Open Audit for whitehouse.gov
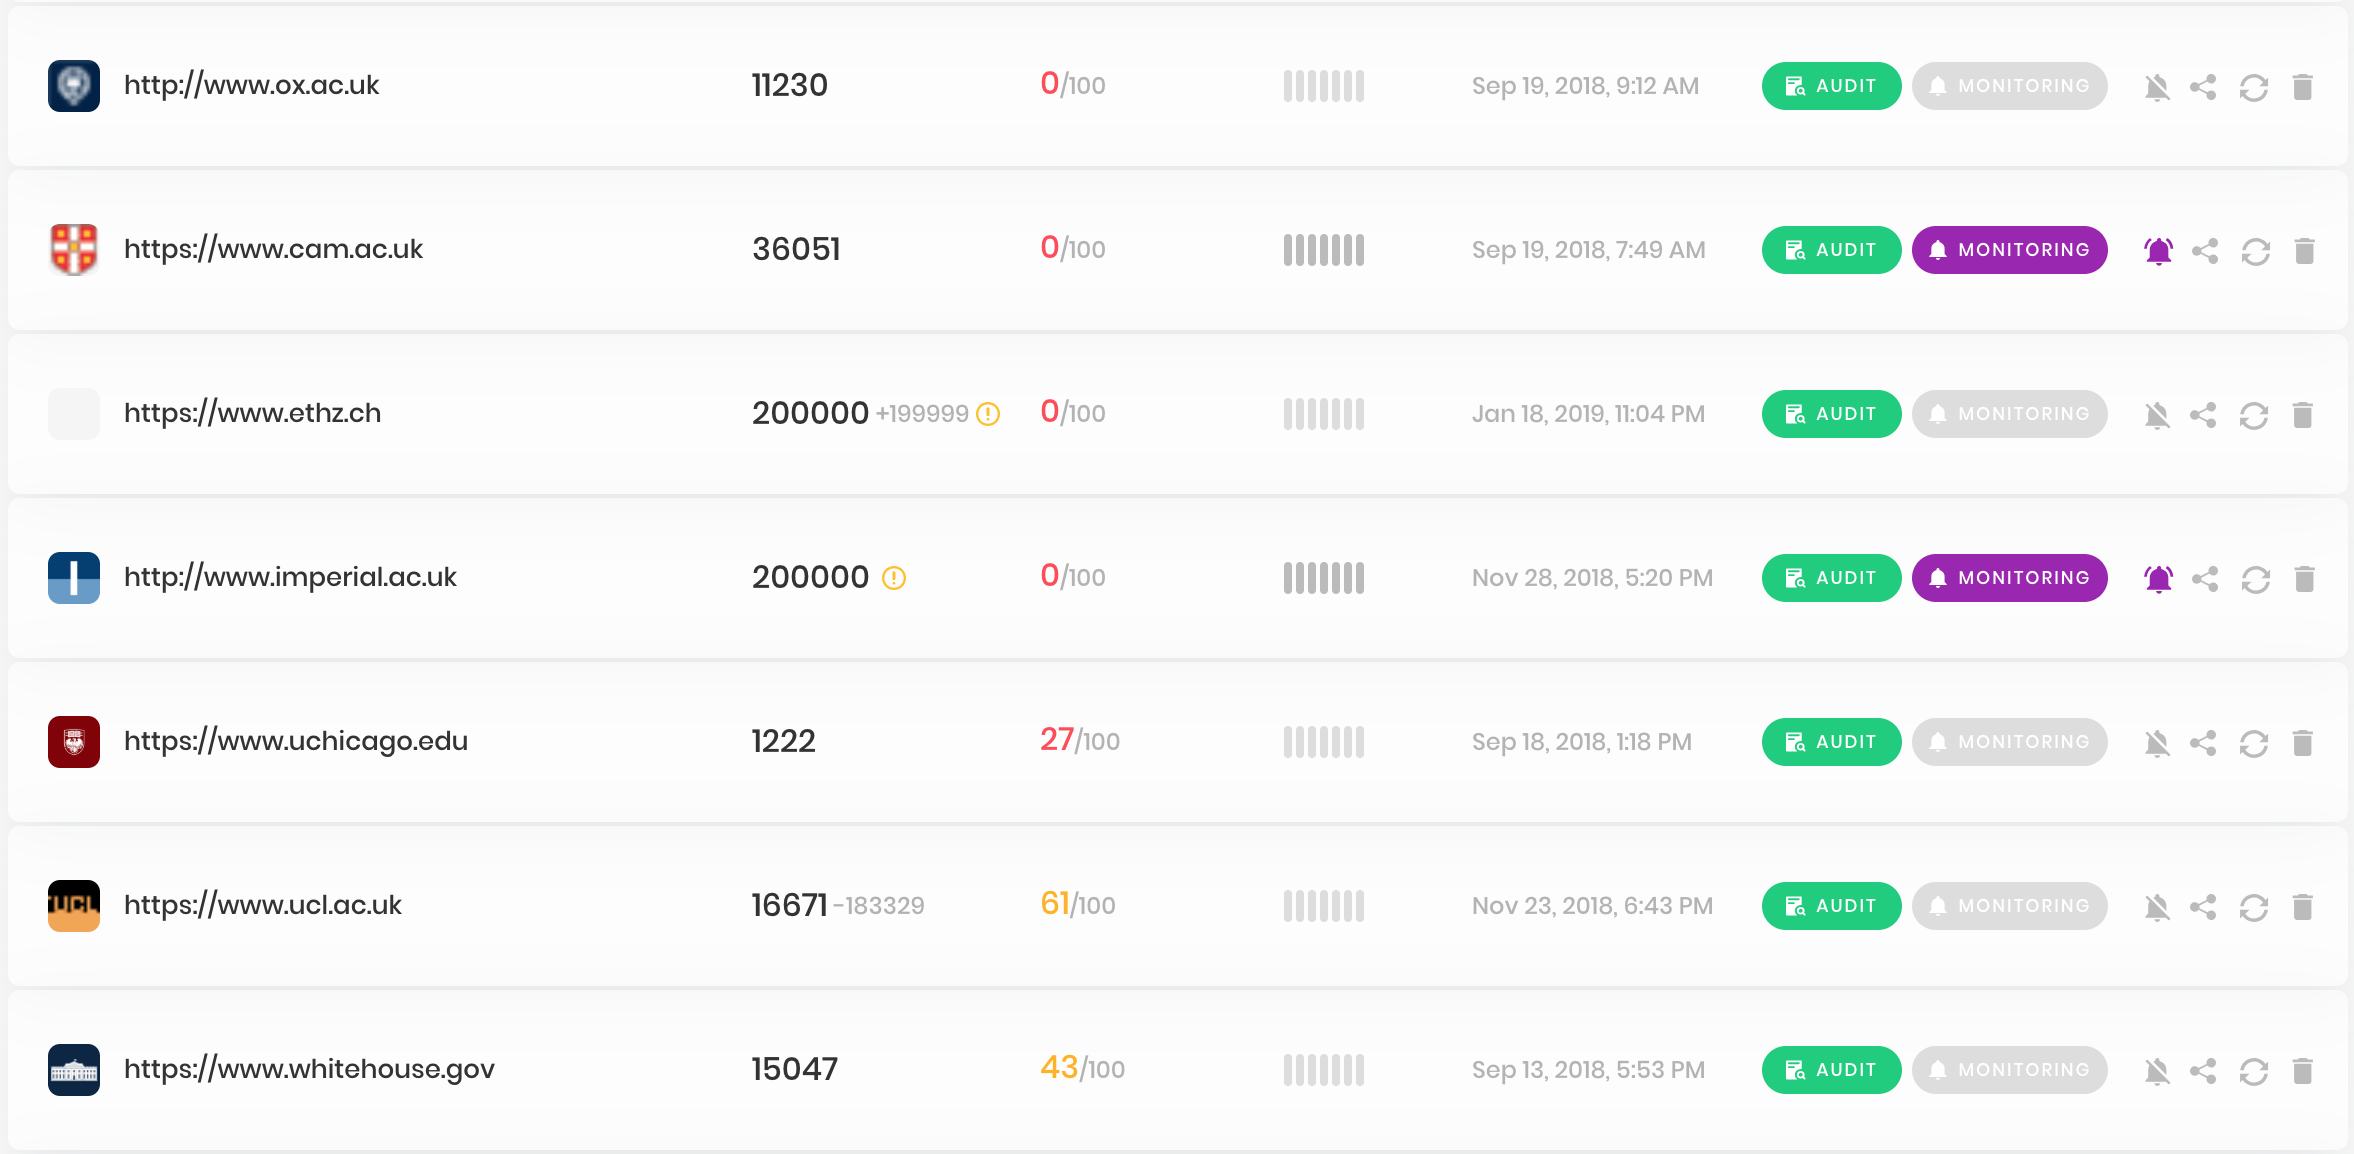 [x=1832, y=1070]
